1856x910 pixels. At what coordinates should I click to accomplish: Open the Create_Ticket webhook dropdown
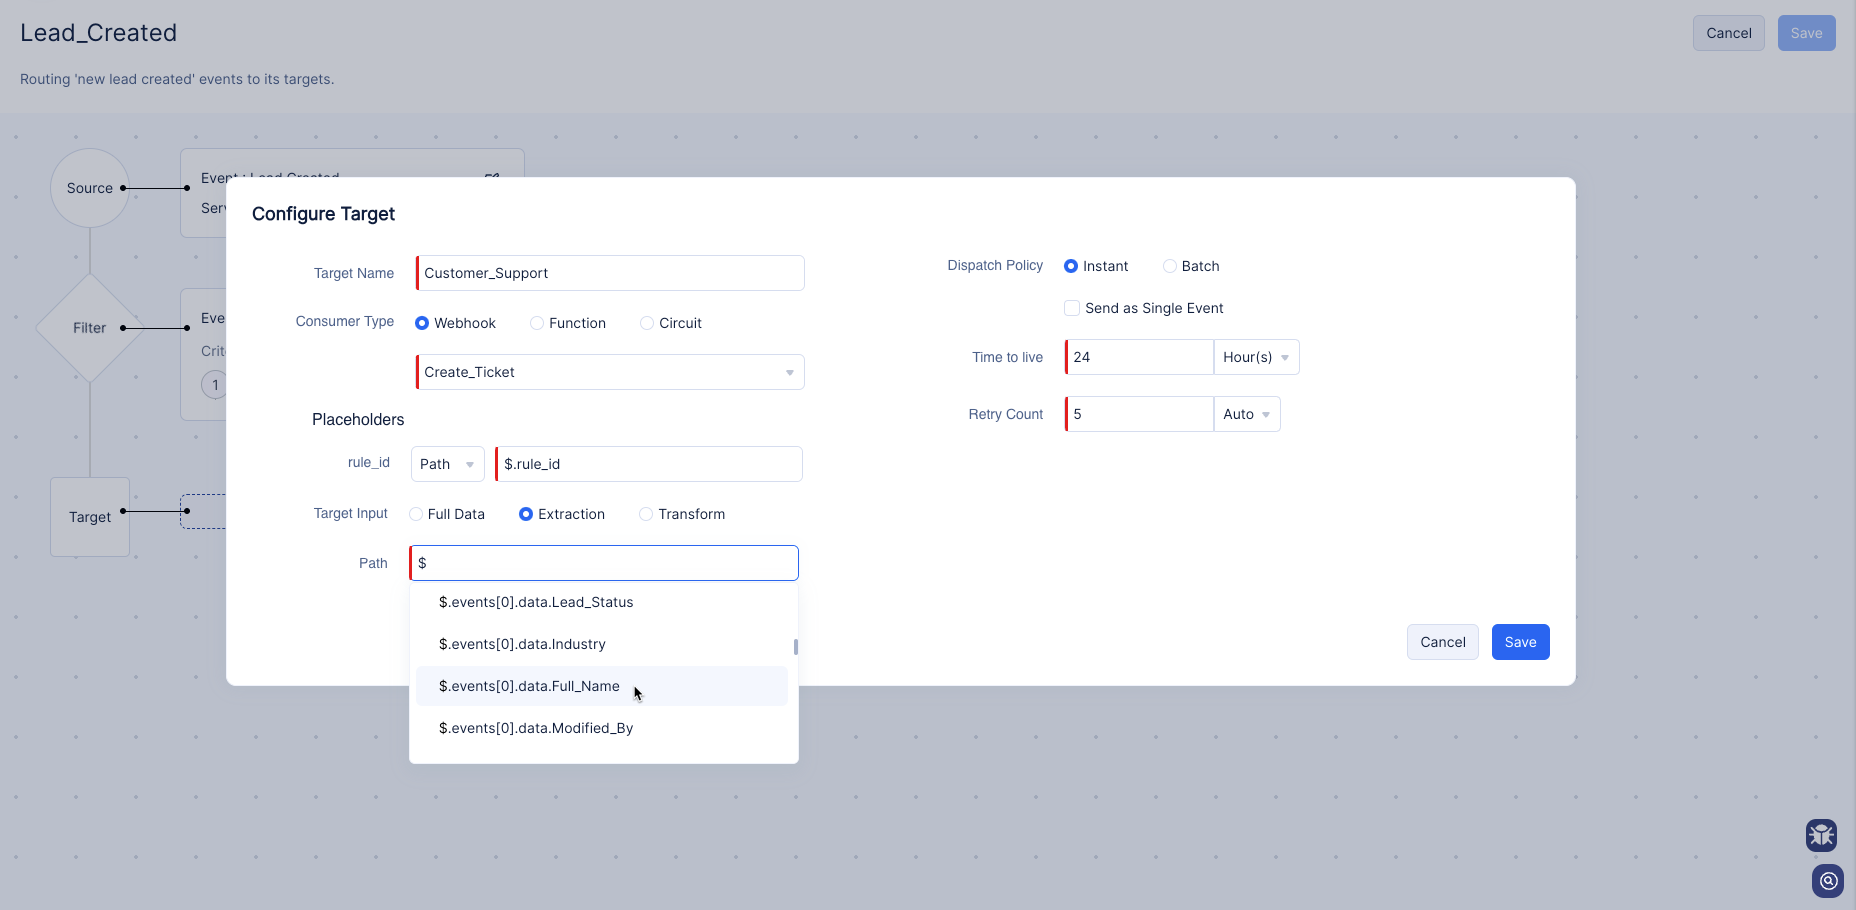pyautogui.click(x=610, y=372)
